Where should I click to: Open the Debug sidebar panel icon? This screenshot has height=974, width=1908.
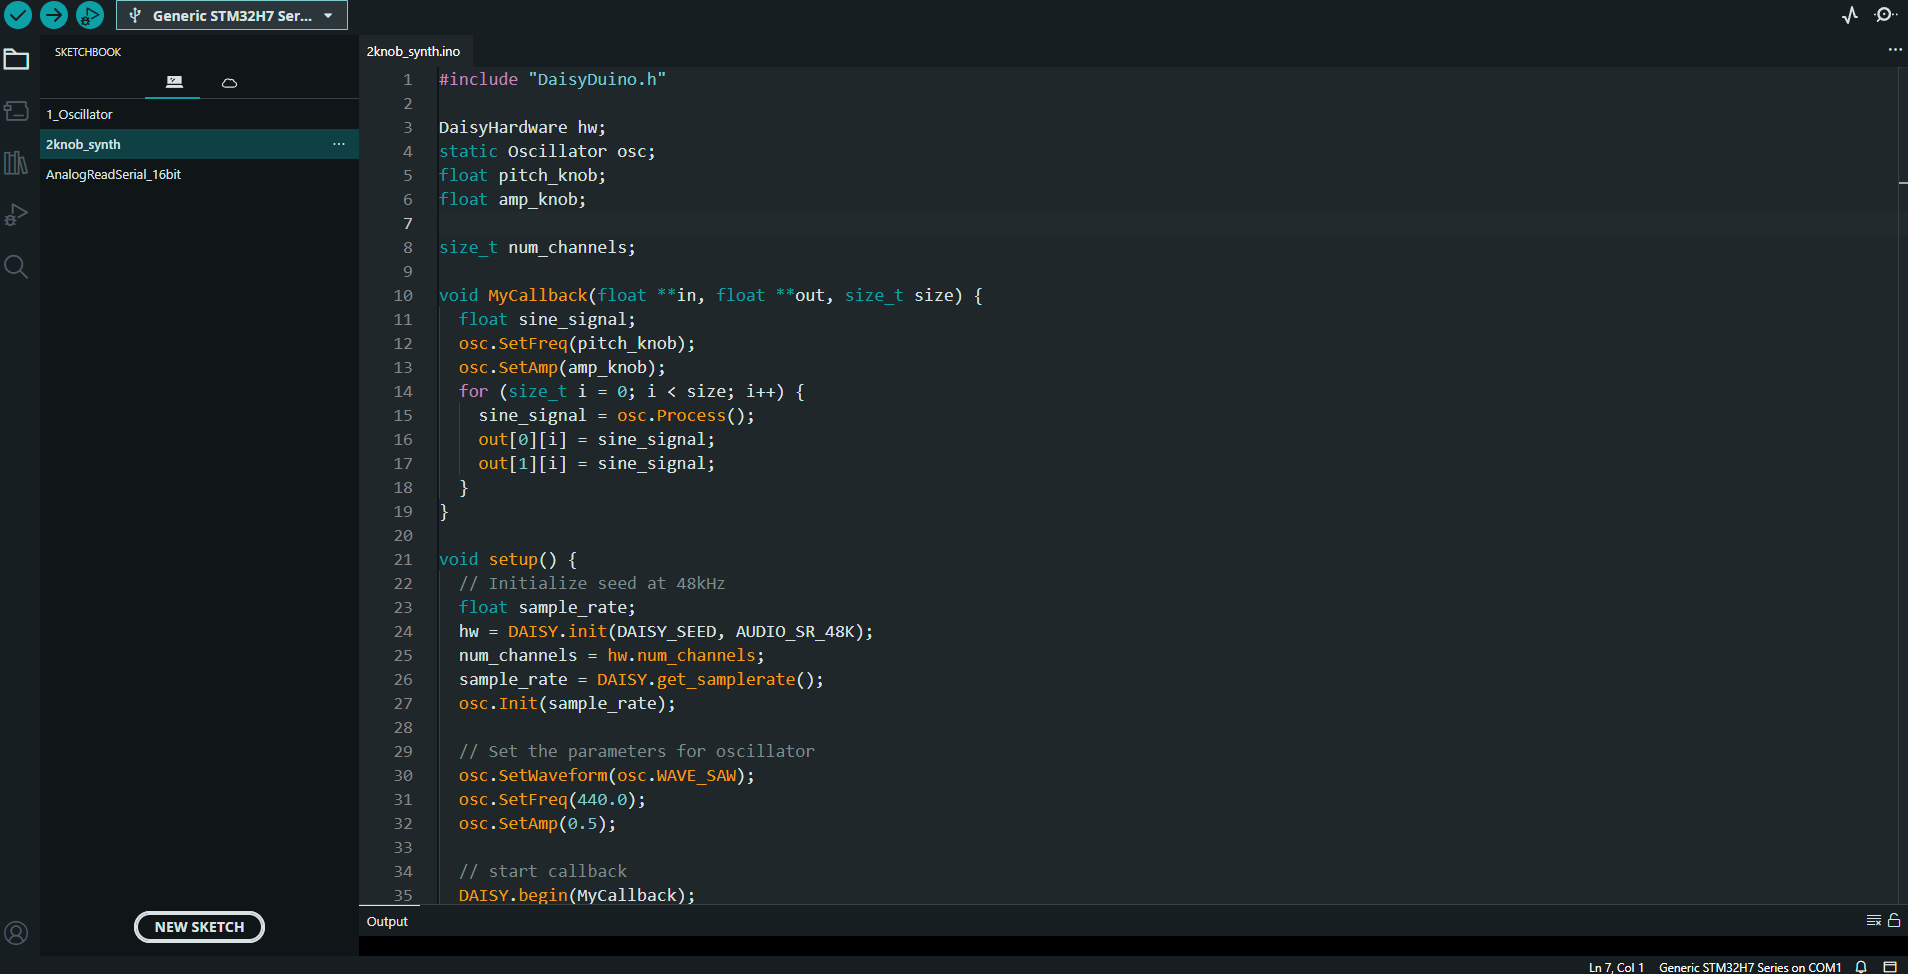tap(17, 215)
